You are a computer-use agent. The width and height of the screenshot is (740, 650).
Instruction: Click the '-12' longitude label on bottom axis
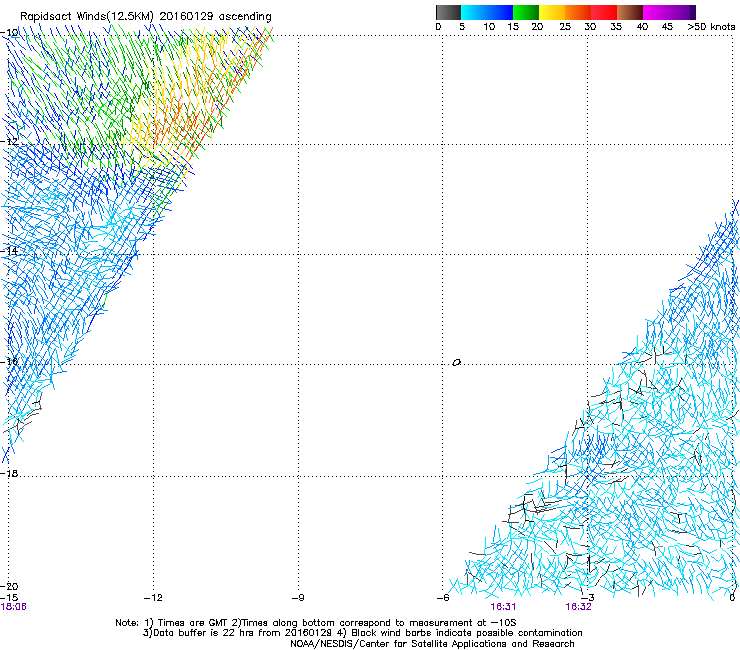coord(153,598)
